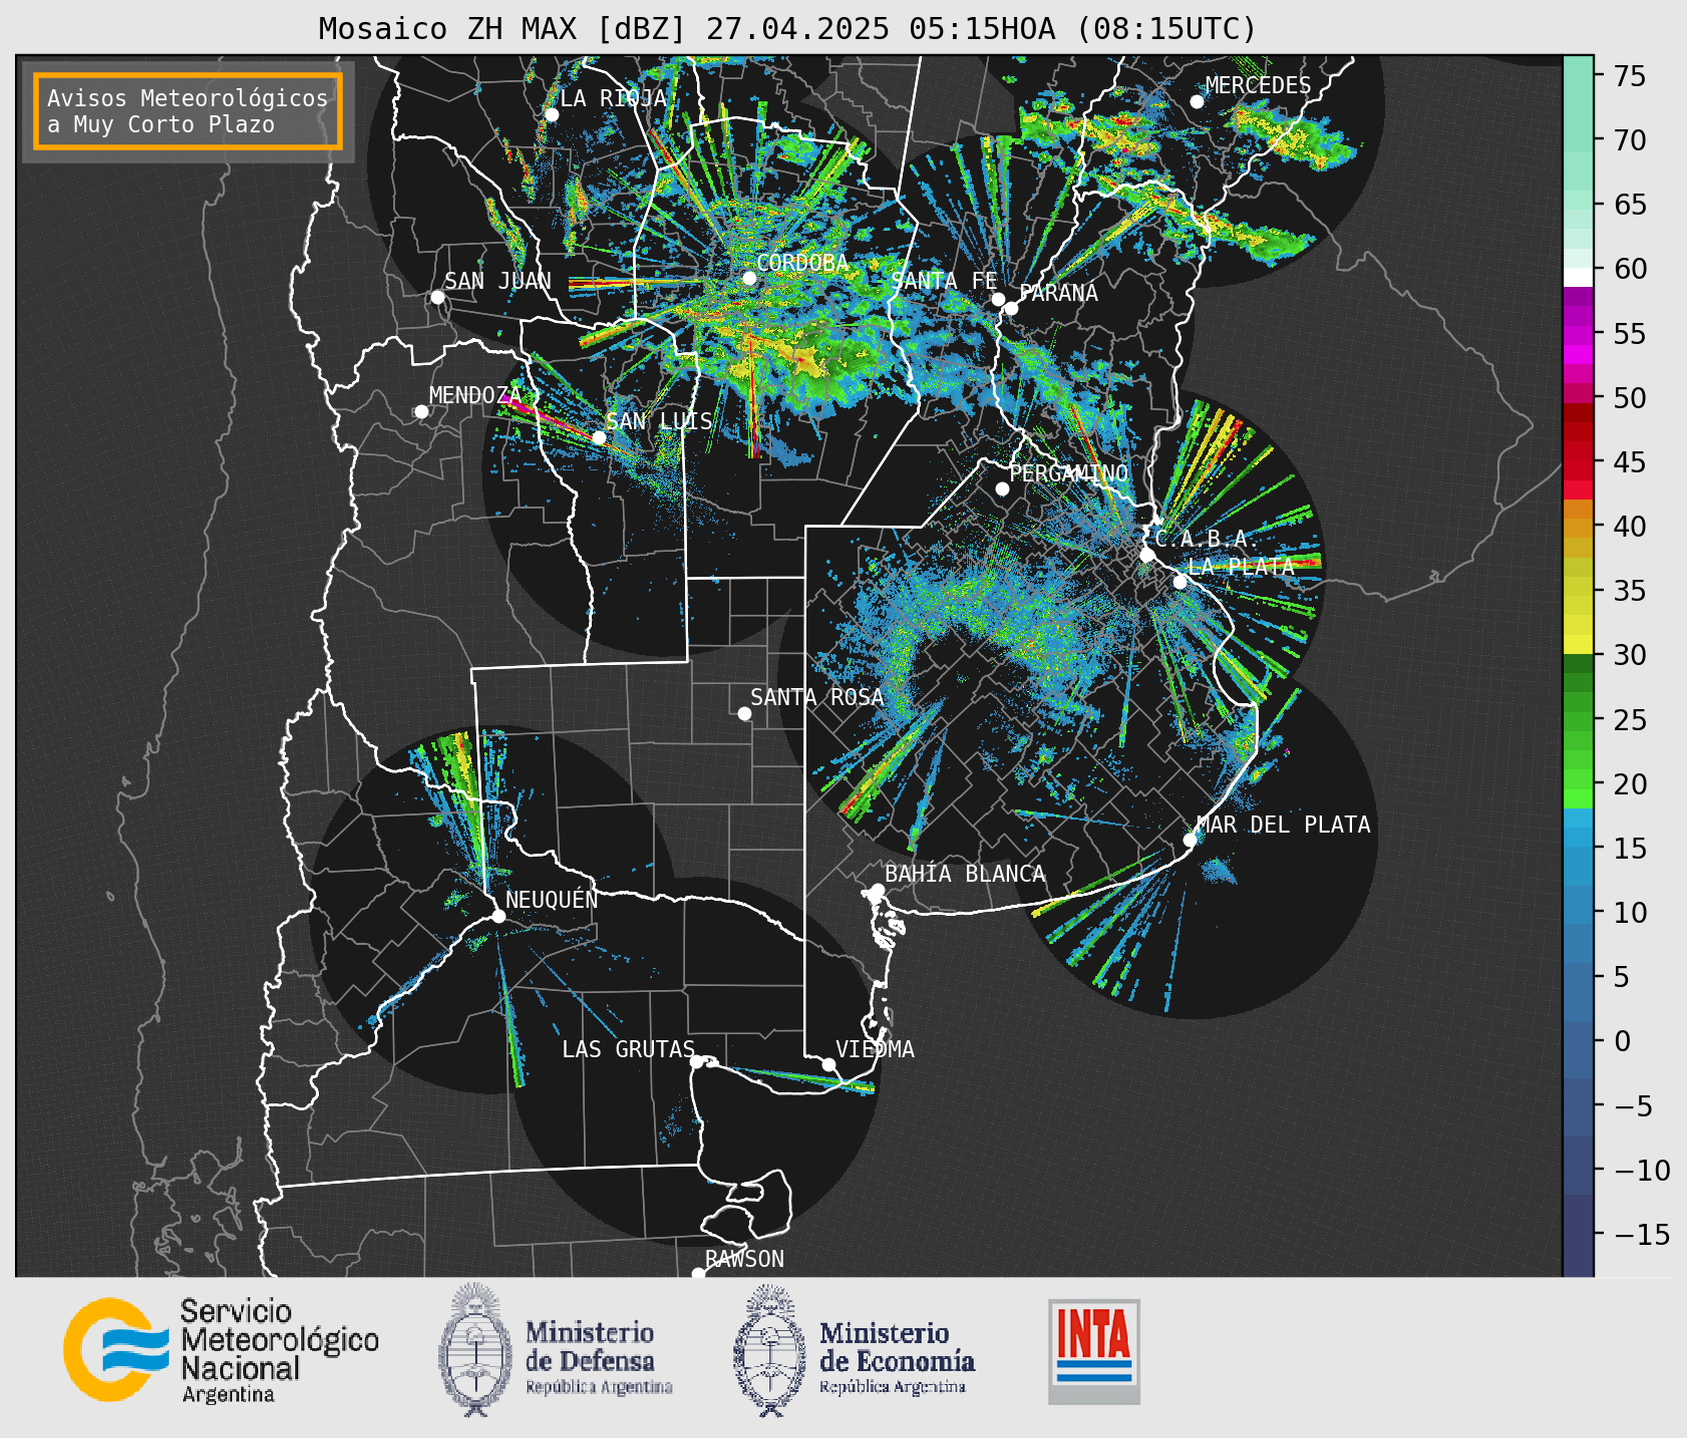Click the LAS GRUTAS map label
The height and width of the screenshot is (1438, 1687).
click(628, 1049)
